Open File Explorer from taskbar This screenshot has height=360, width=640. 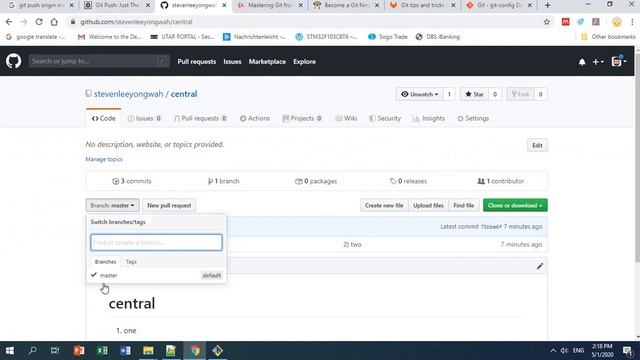[x=148, y=351]
